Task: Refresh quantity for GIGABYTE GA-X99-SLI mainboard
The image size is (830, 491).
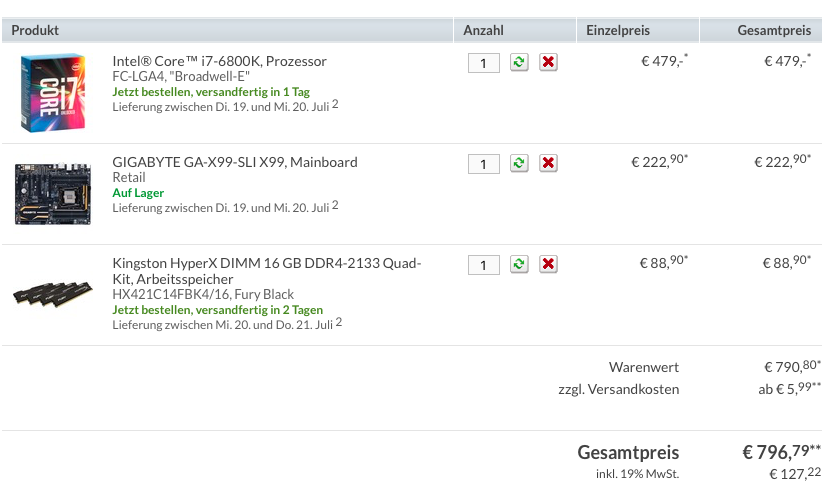Action: tap(519, 163)
